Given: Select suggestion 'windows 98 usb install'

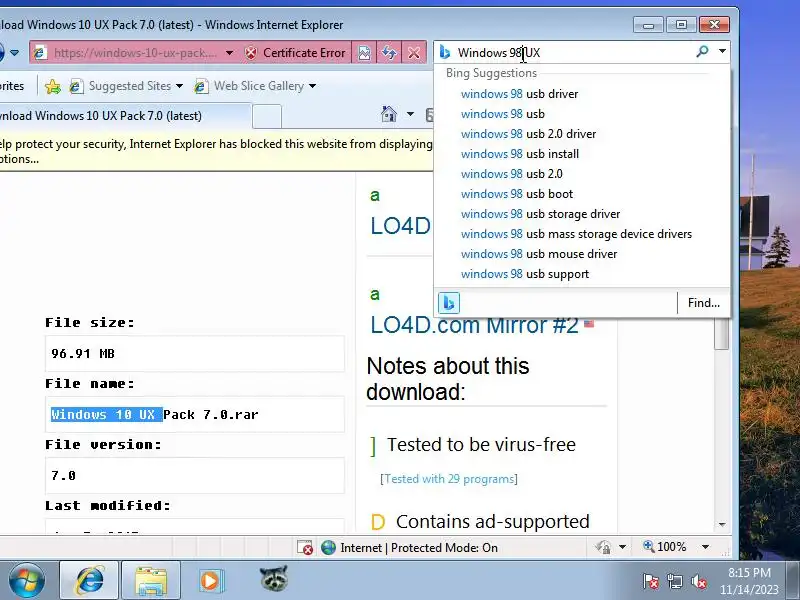Looking at the screenshot, I should 519,154.
